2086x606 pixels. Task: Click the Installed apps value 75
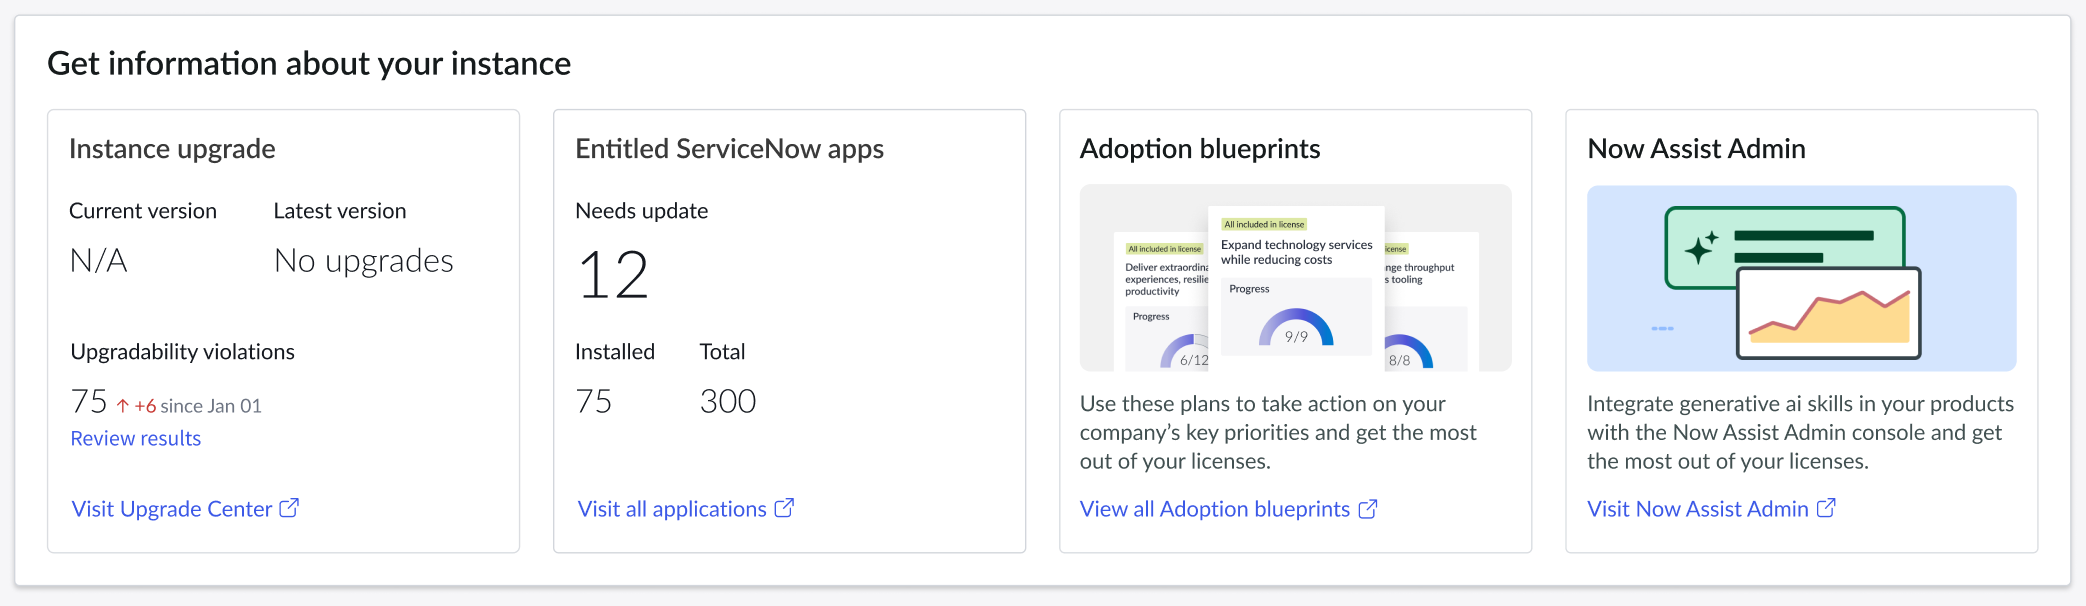point(594,402)
